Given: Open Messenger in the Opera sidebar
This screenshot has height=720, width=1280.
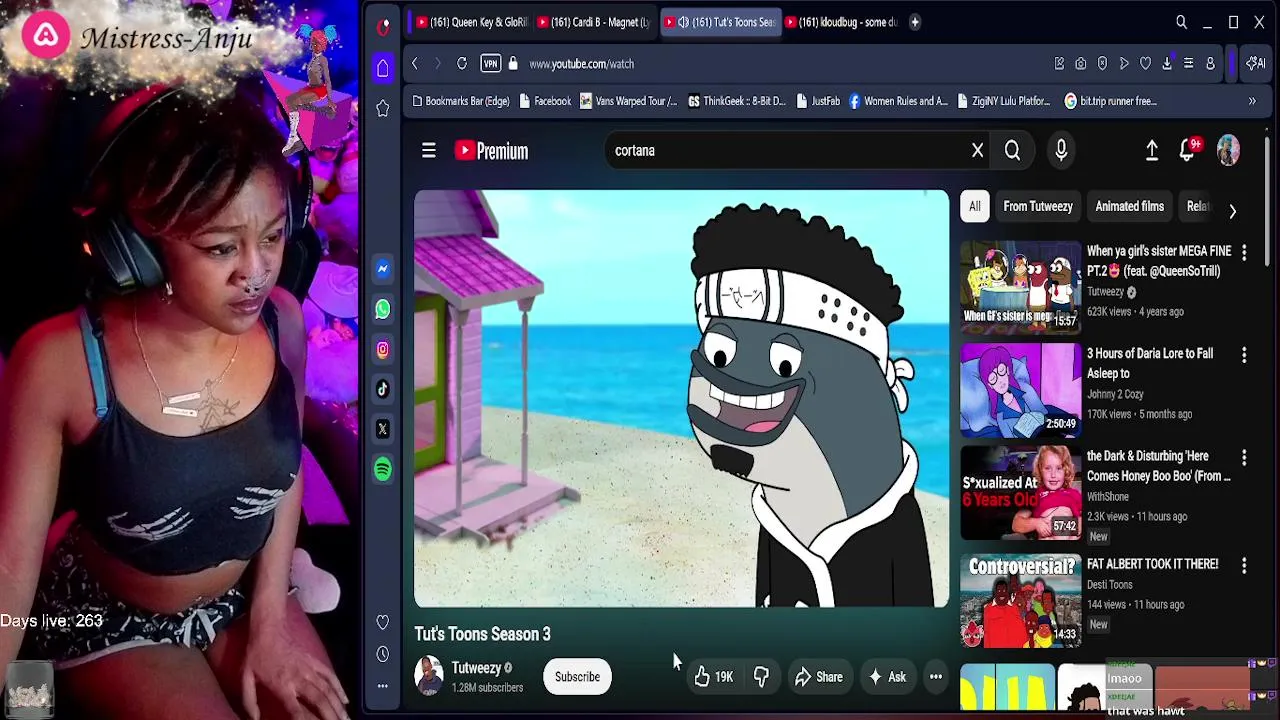Looking at the screenshot, I should [x=383, y=269].
